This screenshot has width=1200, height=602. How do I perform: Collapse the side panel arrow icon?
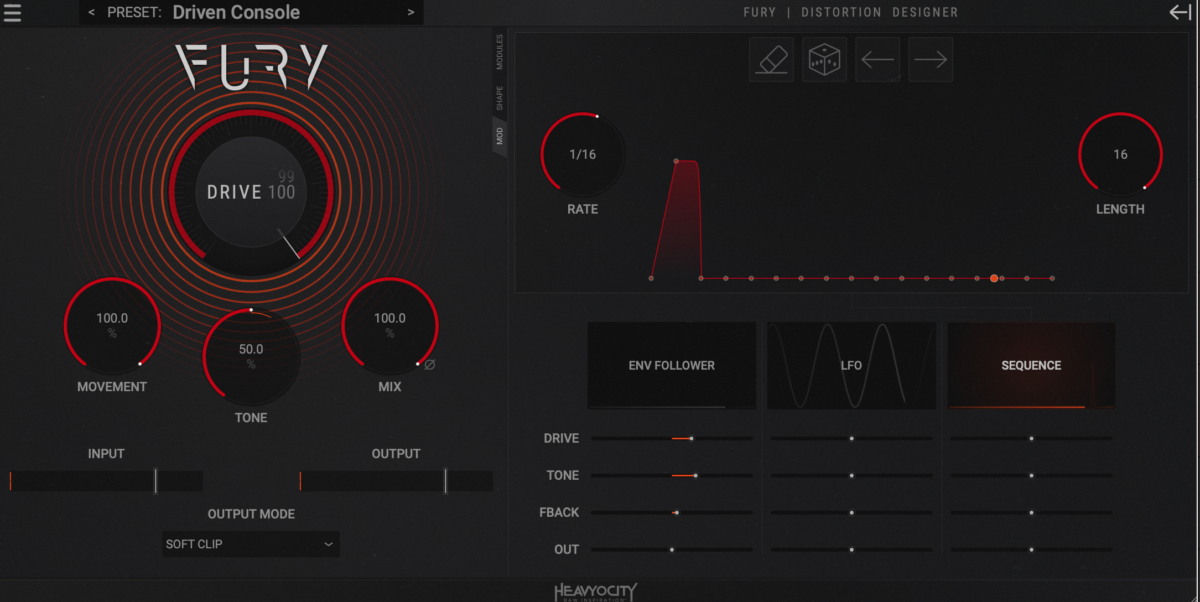click(1180, 12)
